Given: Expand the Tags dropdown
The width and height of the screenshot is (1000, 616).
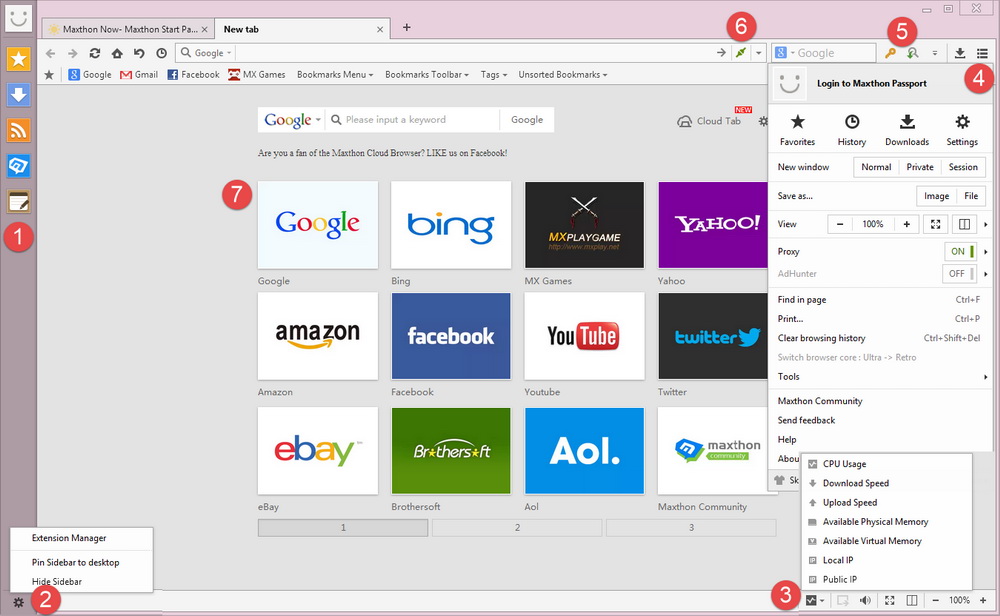Looking at the screenshot, I should coord(494,75).
